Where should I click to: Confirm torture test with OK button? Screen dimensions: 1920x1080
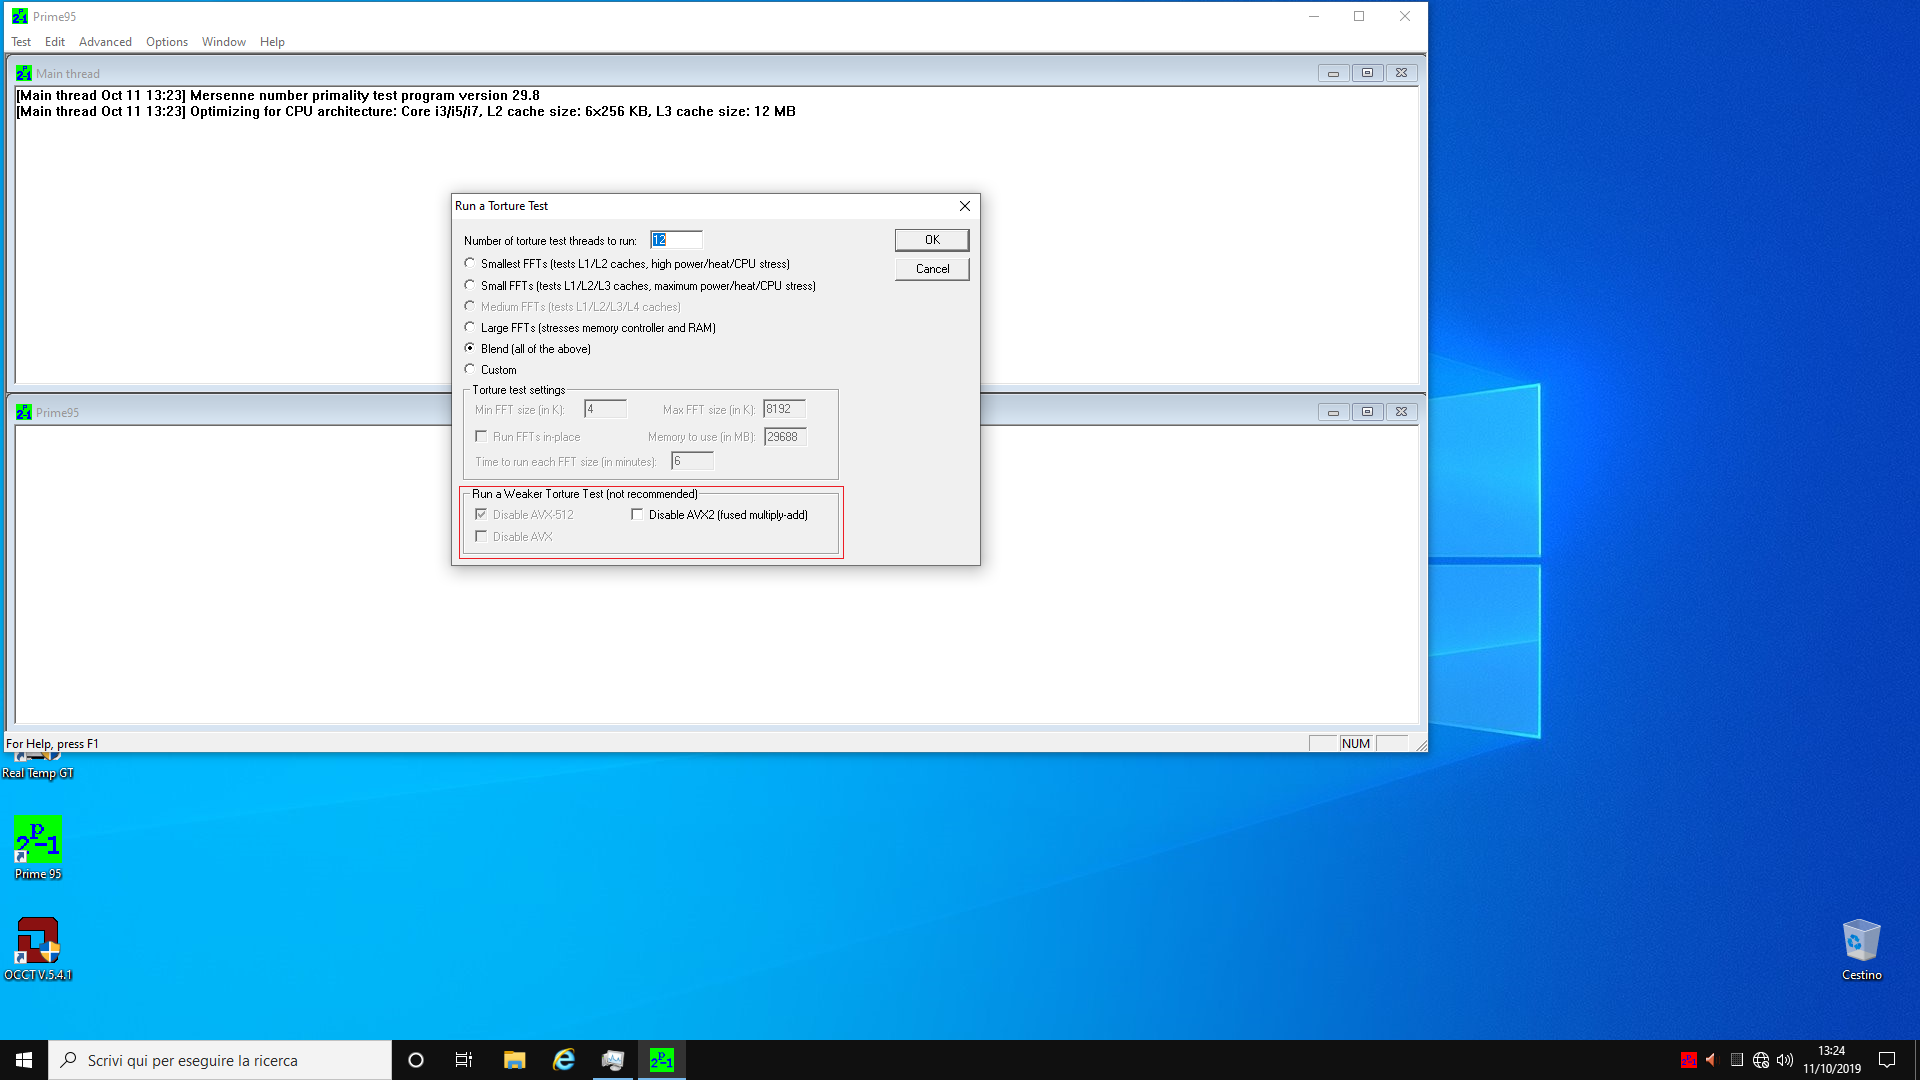(932, 240)
